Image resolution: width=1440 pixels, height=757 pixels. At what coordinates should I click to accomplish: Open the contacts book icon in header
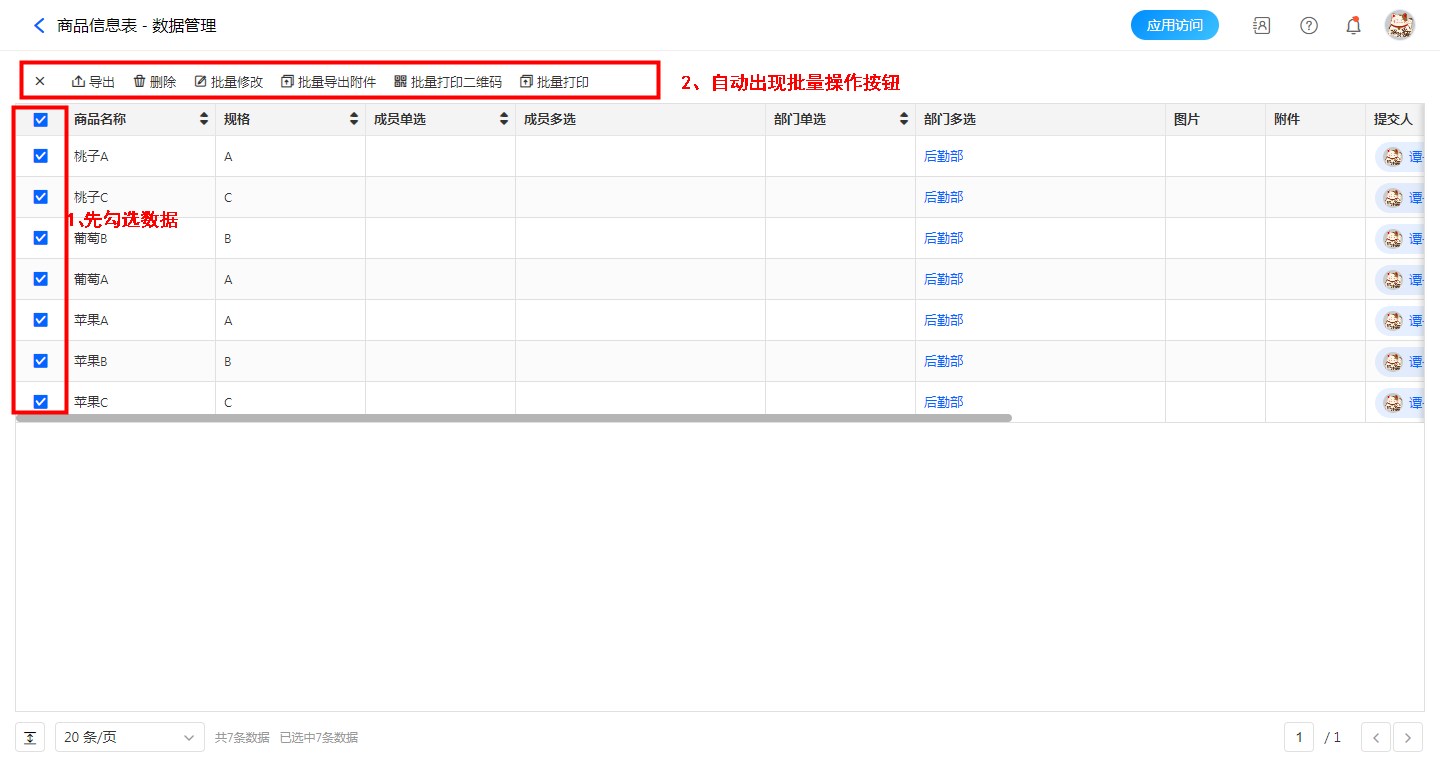coord(1262,26)
